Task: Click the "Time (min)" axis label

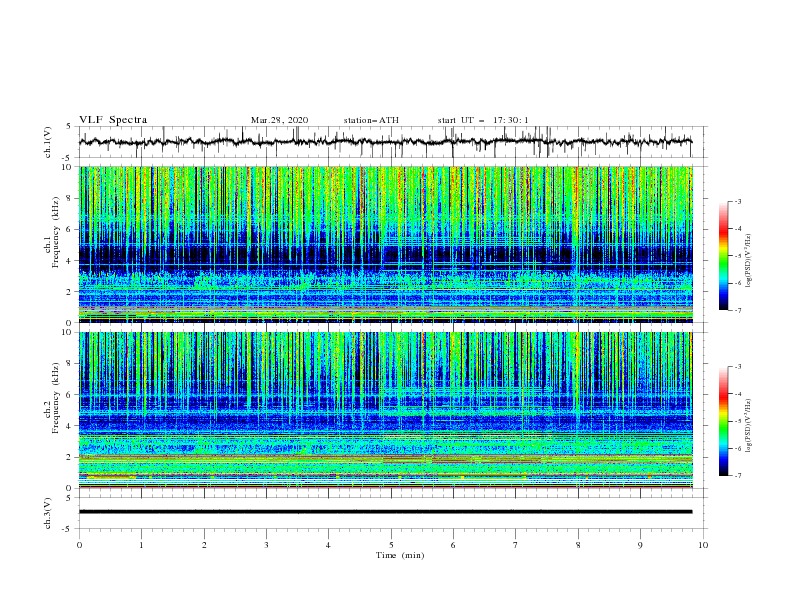Action: click(x=400, y=555)
